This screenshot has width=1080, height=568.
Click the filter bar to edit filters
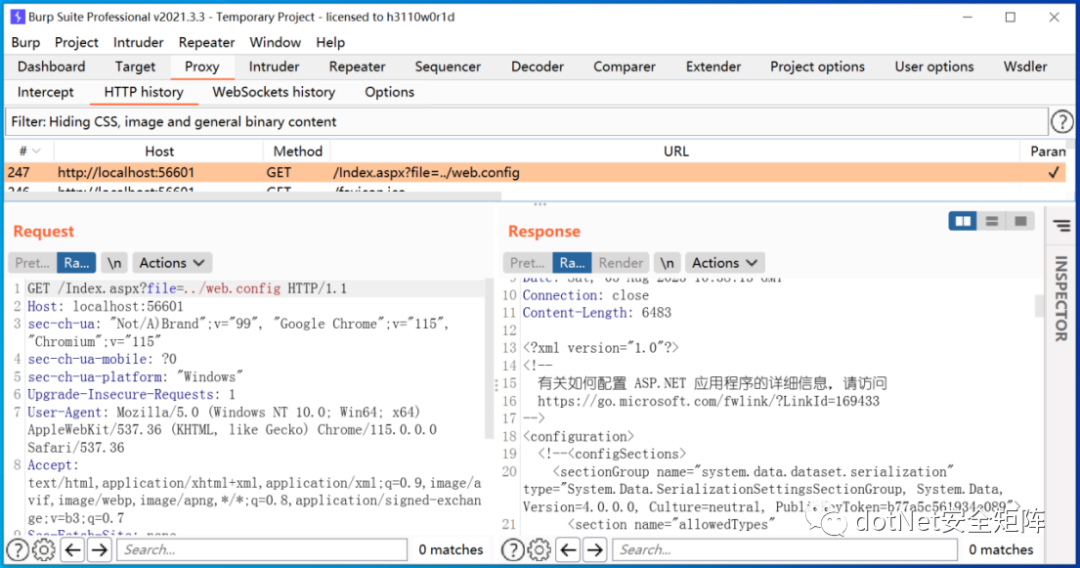[526, 122]
